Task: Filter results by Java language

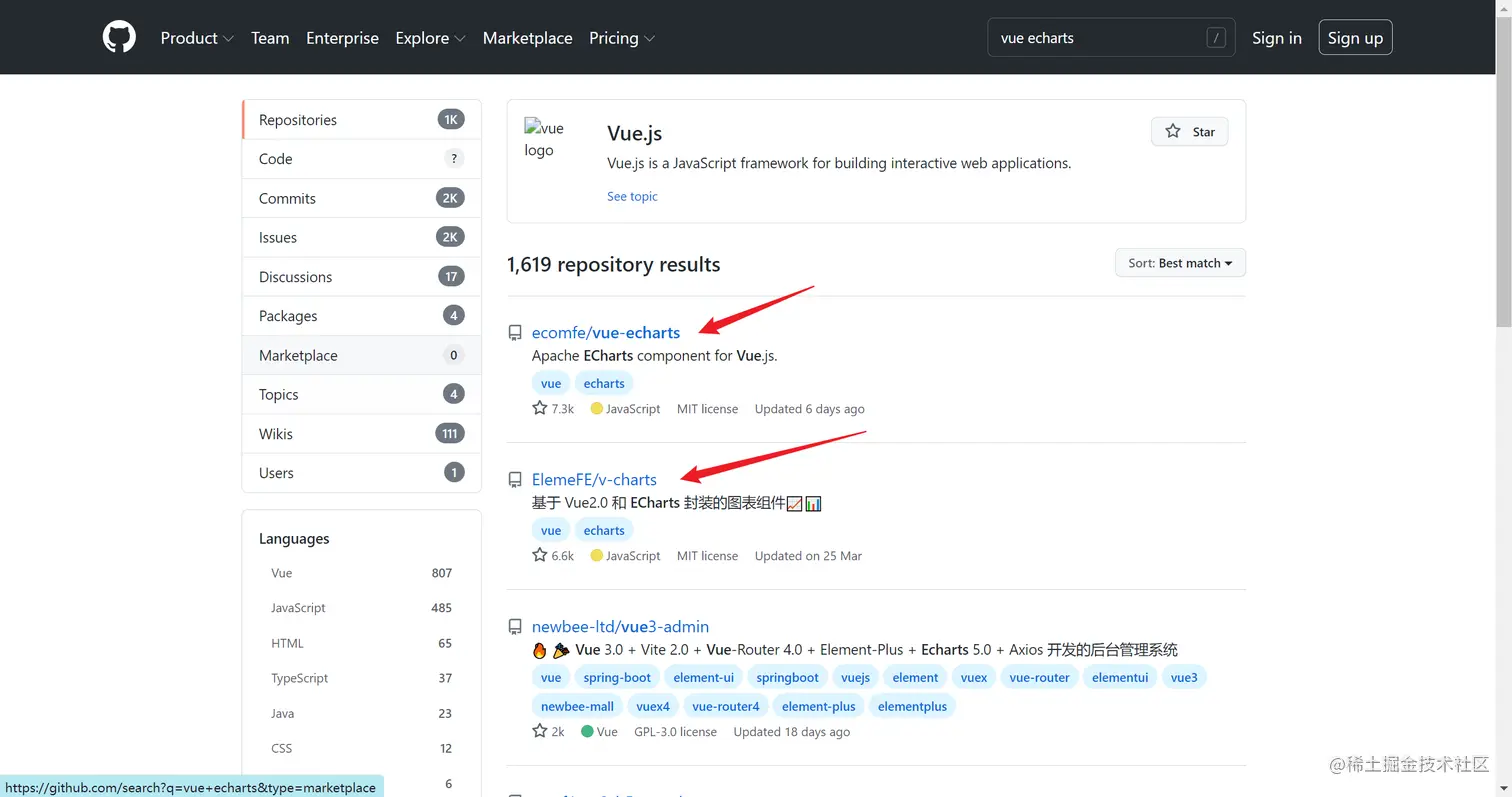Action: (361, 713)
